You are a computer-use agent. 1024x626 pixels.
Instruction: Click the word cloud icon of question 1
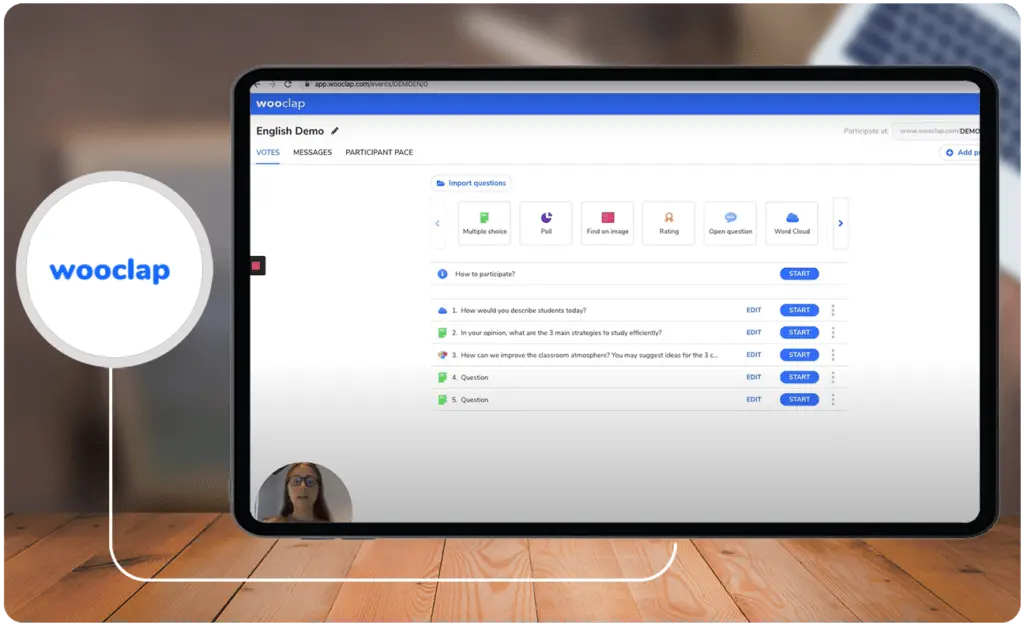[x=442, y=310]
